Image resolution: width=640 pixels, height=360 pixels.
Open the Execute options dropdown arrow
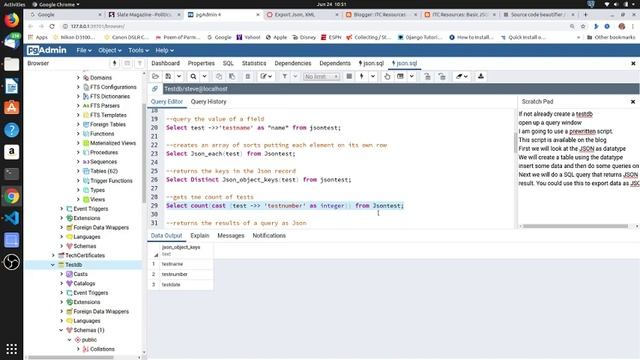click(373, 76)
